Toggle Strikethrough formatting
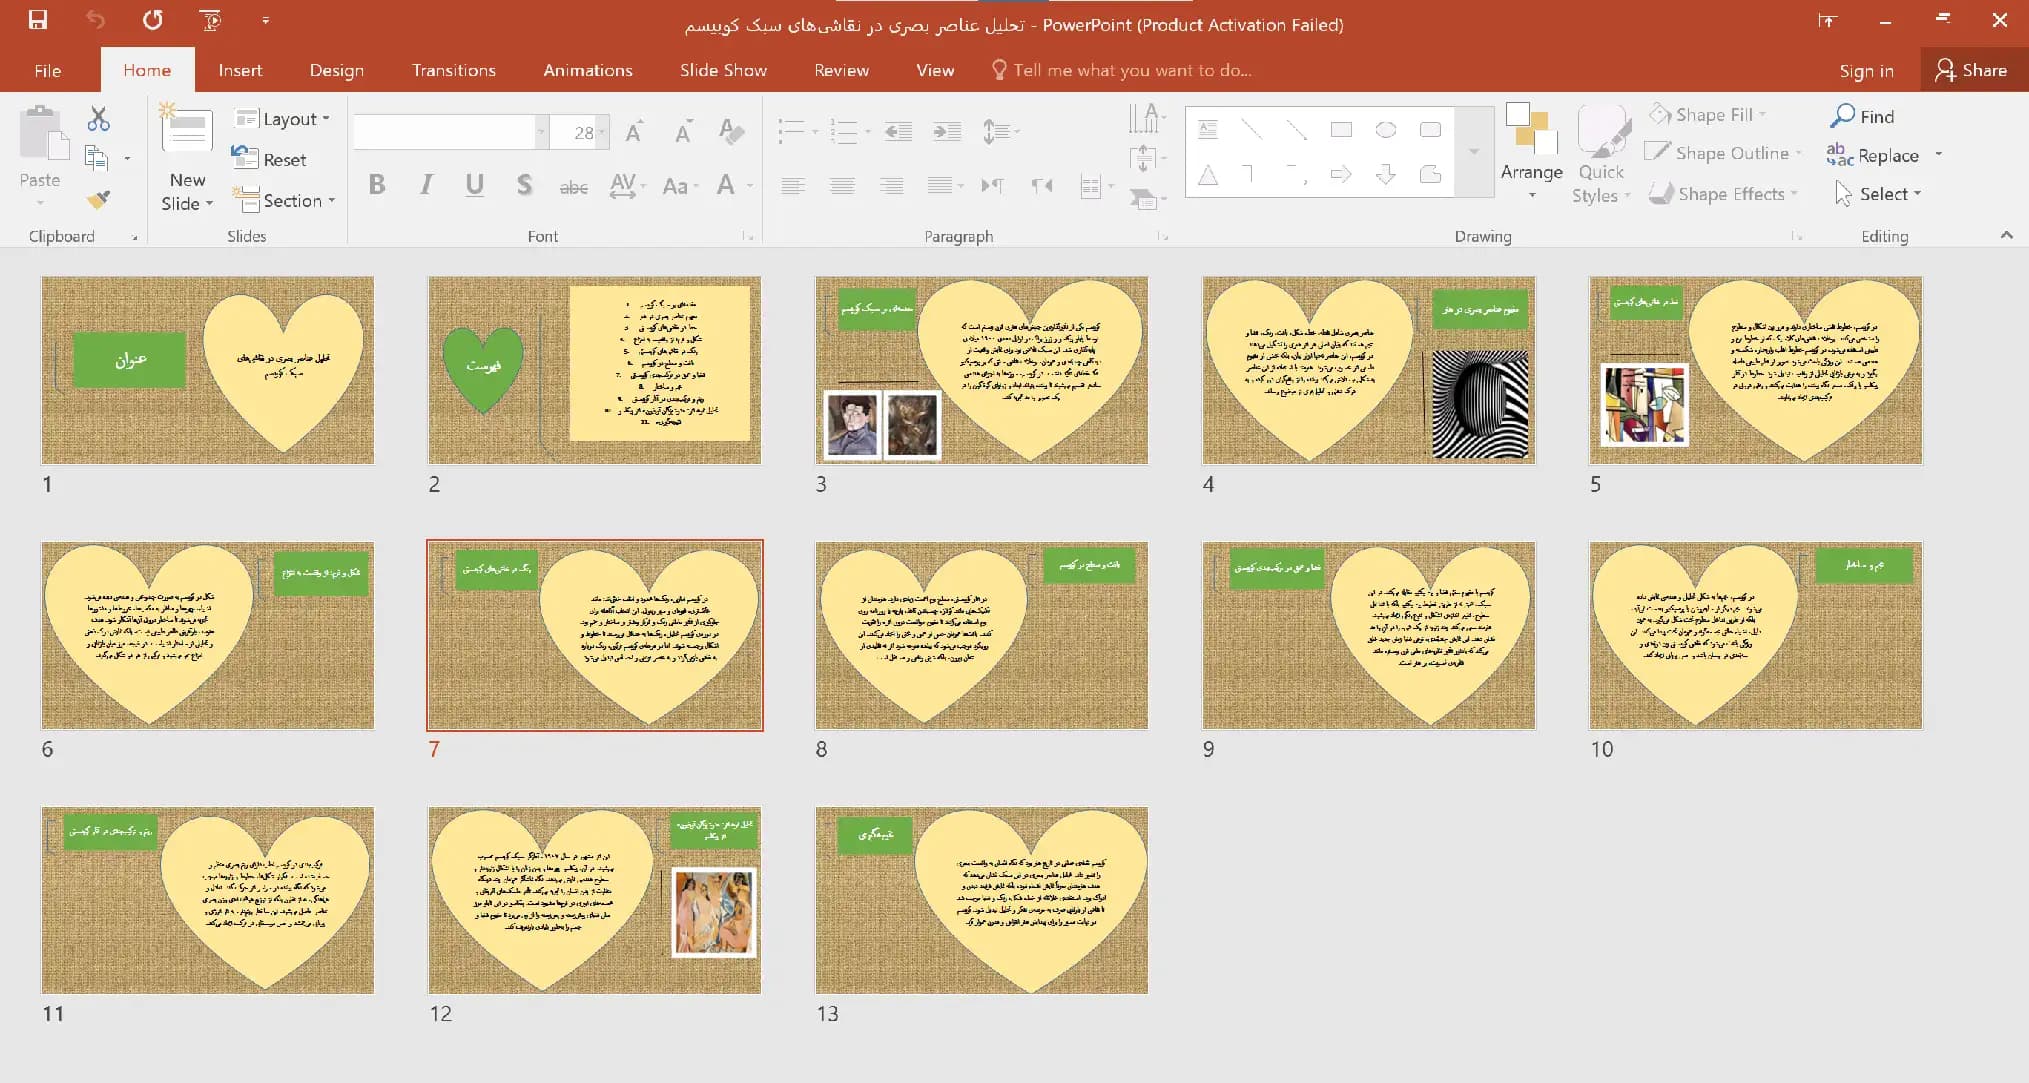Screen dimensions: 2029x1083 pyautogui.click(x=573, y=186)
